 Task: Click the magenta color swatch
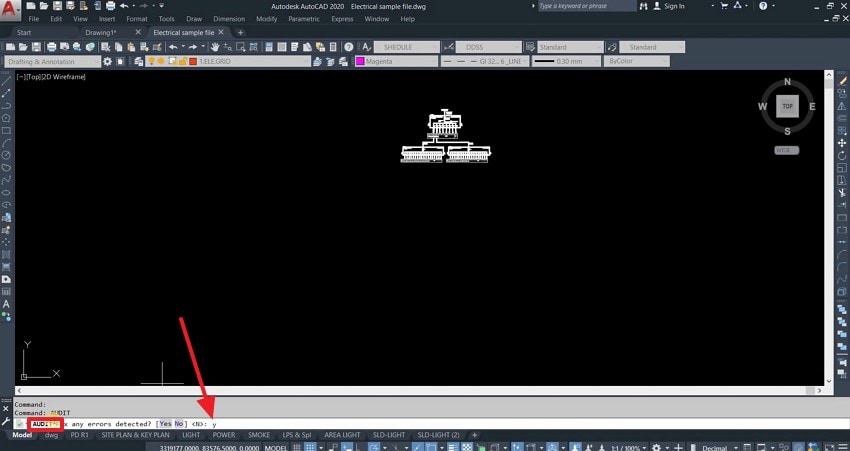(x=360, y=61)
